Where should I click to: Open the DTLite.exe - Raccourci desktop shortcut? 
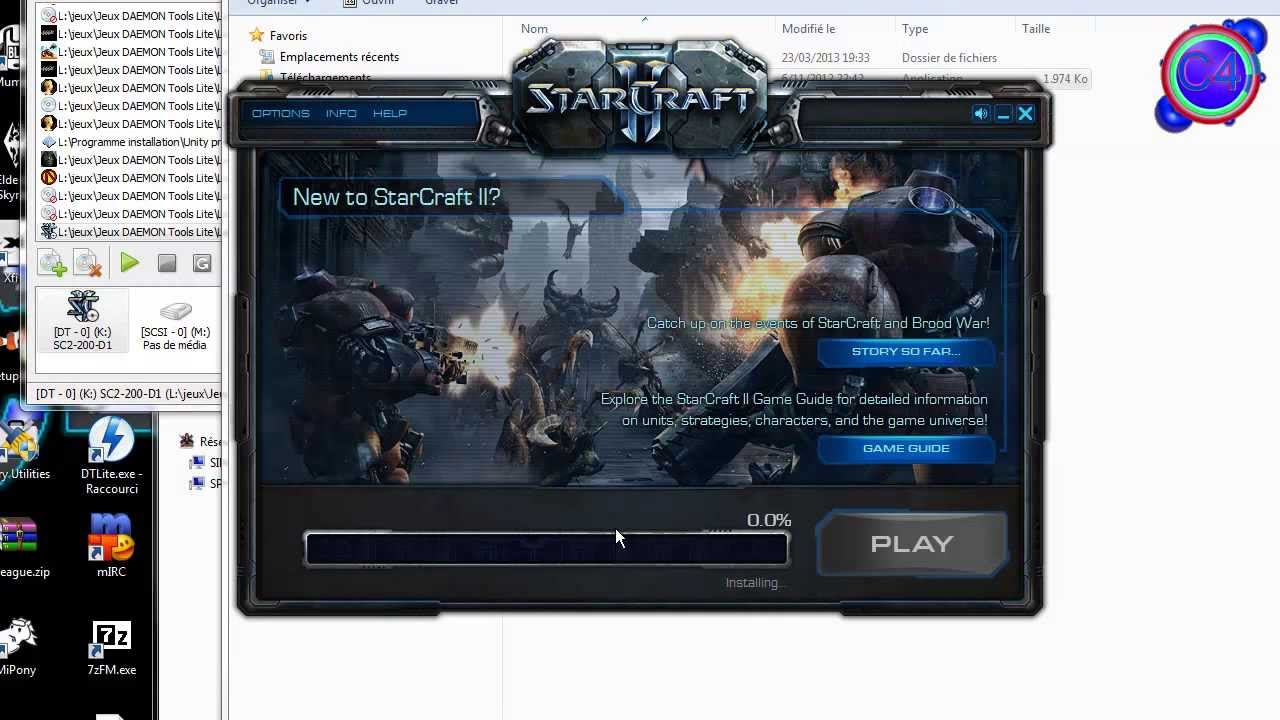[x=111, y=457]
